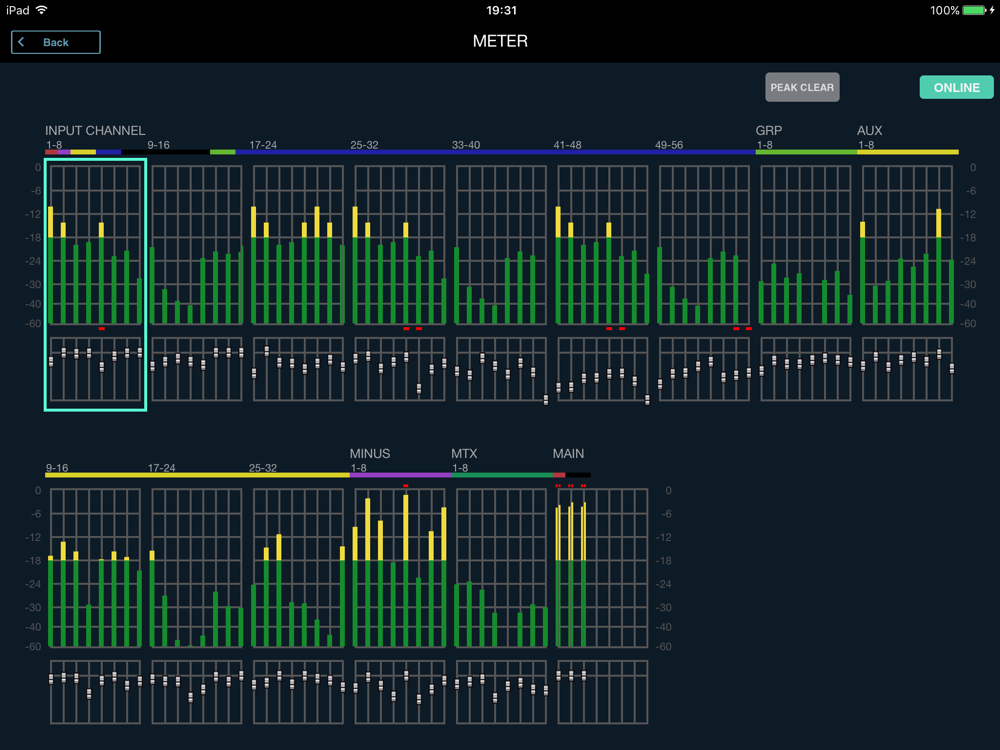Open the AUX 9-16 fader overview
1000x750 pixels.
(x=96, y=692)
